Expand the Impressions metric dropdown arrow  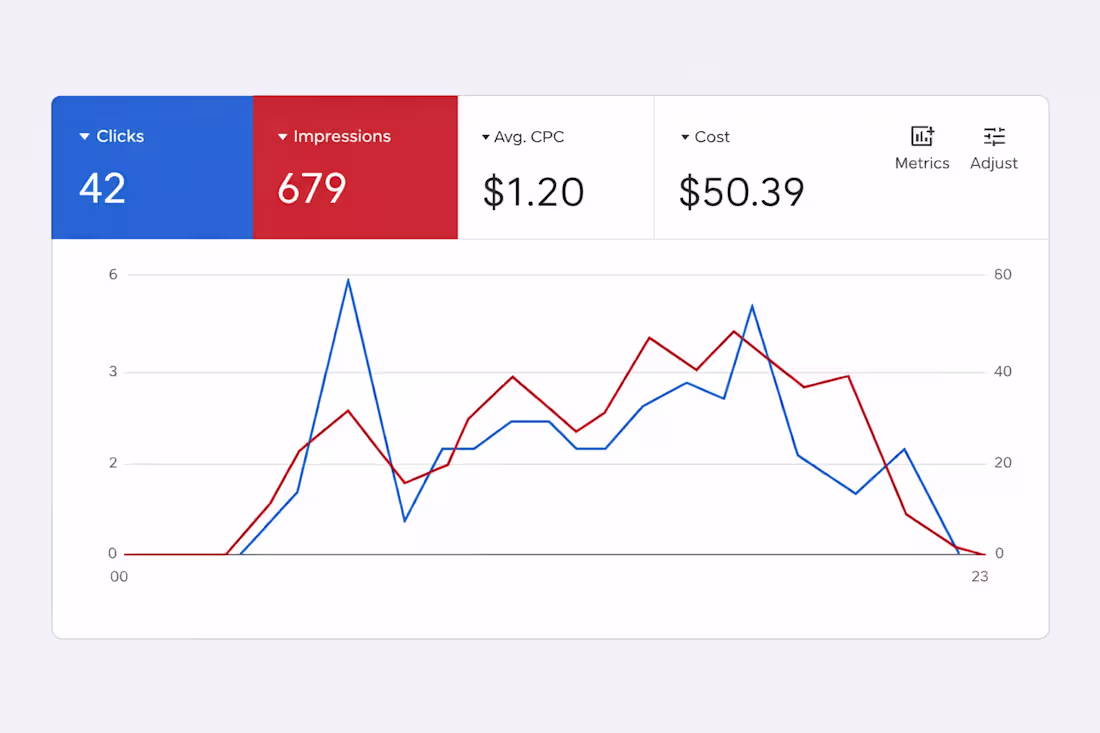pyautogui.click(x=283, y=137)
